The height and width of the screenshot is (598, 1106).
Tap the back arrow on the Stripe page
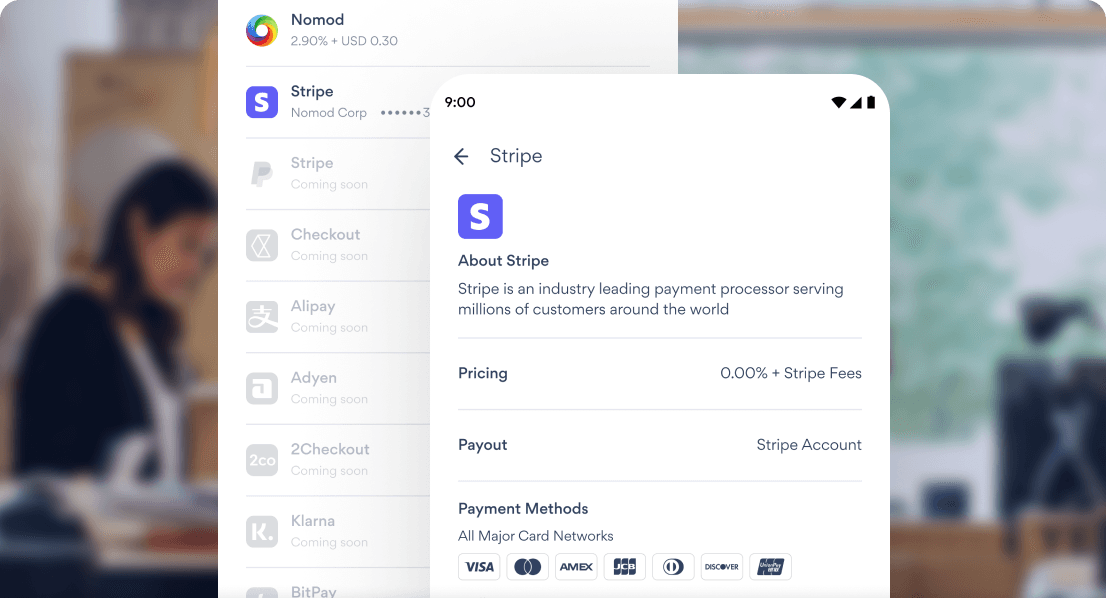[461, 156]
